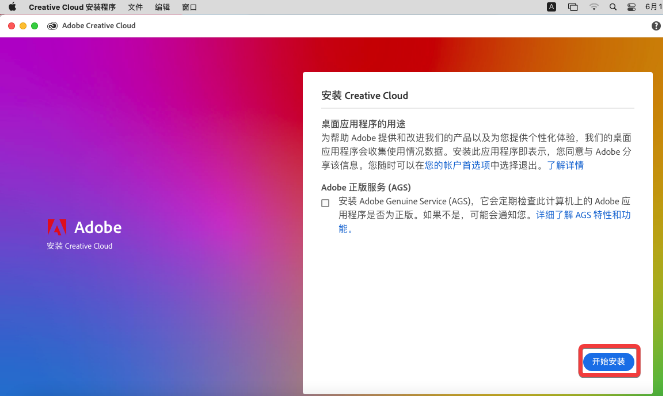Click the input source icon in menu bar

[x=551, y=7]
